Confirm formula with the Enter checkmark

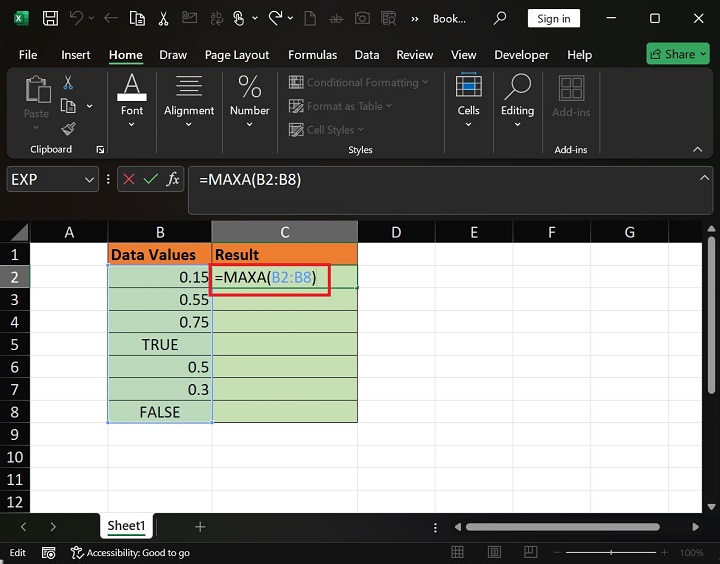(x=151, y=179)
